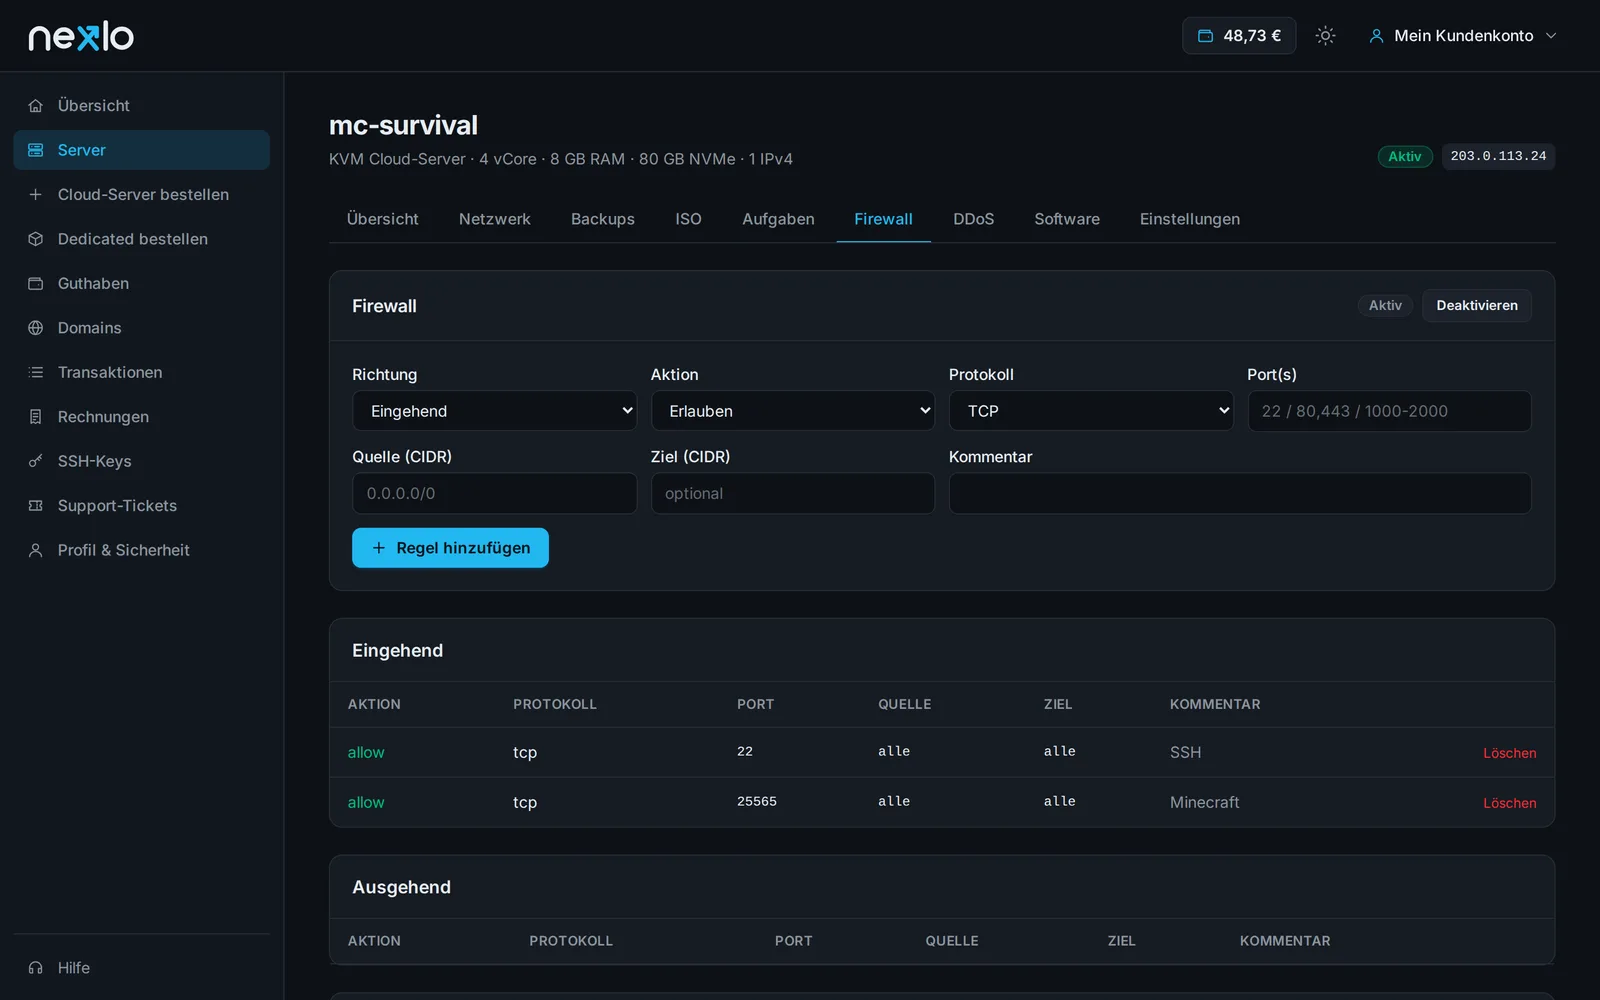Click the plus icon beside Cloud-Server bestellen
The width and height of the screenshot is (1600, 1000).
pos(36,195)
